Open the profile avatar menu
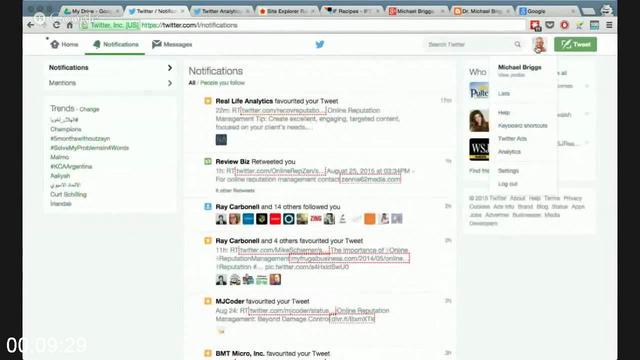The width and height of the screenshot is (640, 360). 539,44
